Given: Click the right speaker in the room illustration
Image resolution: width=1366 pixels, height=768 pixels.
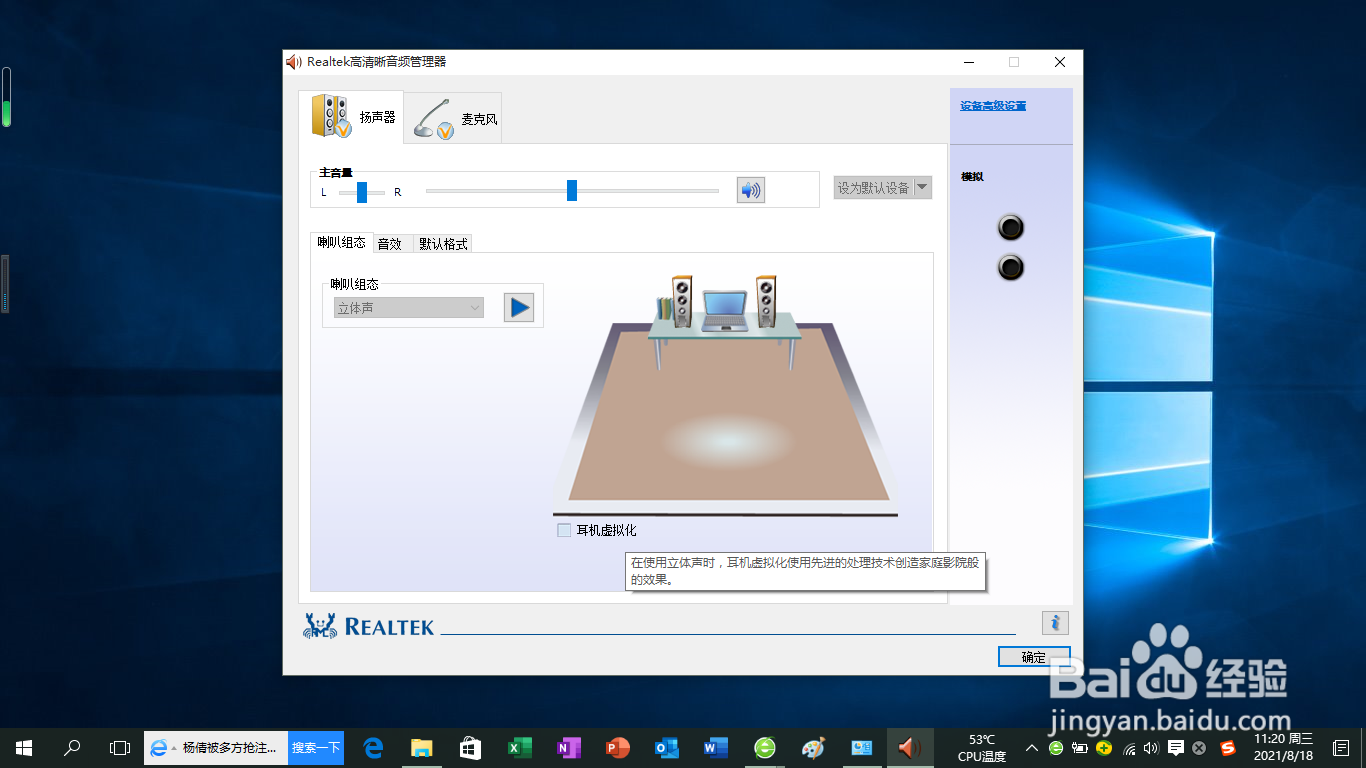Looking at the screenshot, I should pos(766,301).
